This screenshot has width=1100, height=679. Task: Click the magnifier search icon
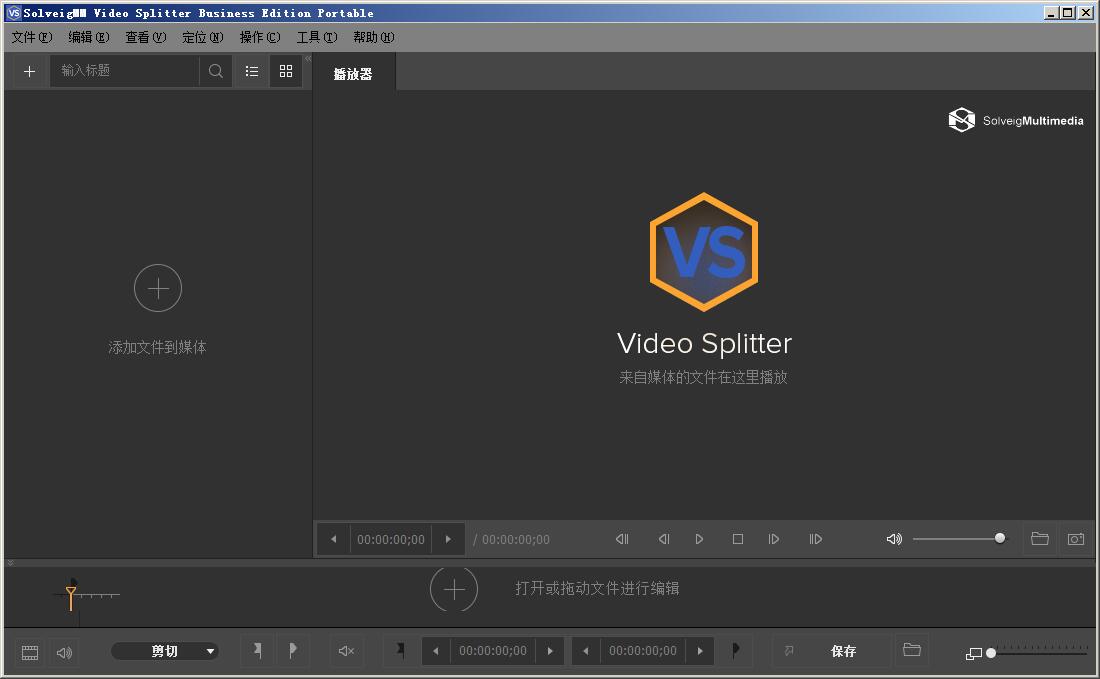tap(215, 71)
